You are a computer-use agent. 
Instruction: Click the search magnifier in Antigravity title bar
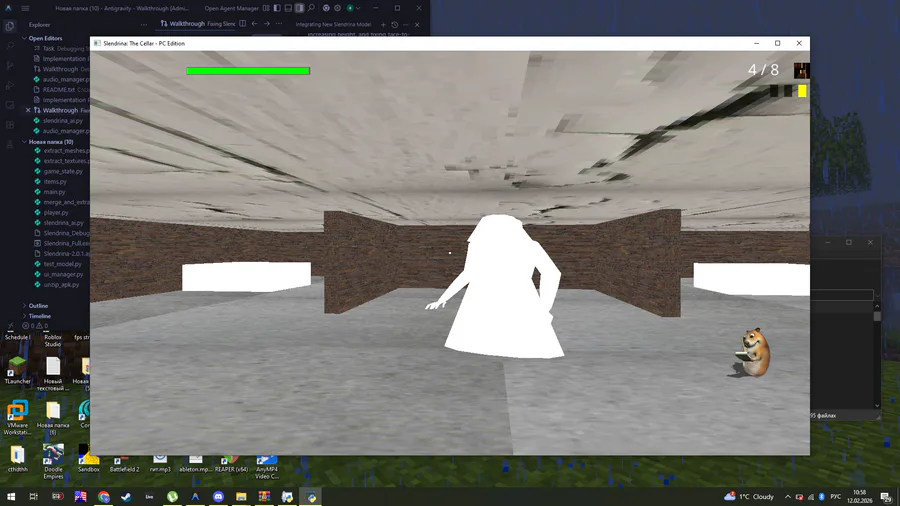(x=311, y=8)
